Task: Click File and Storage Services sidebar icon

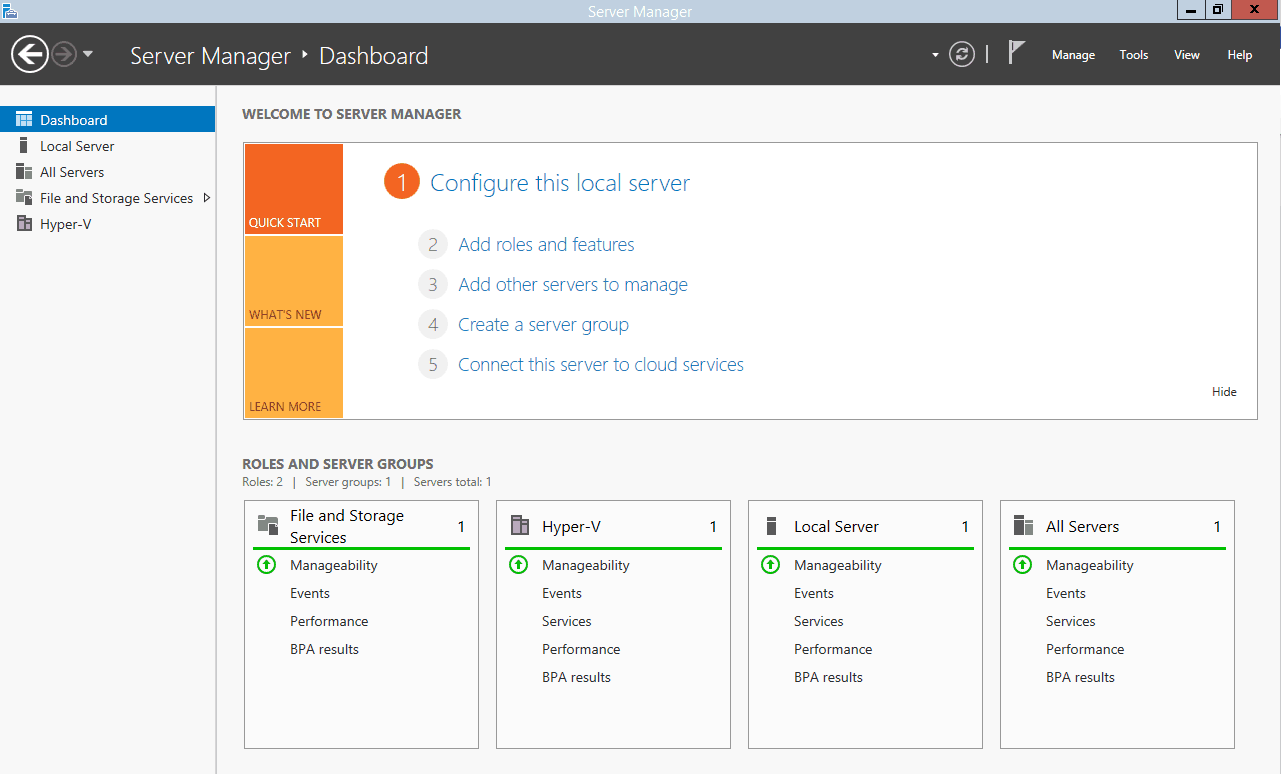Action: click(24, 198)
